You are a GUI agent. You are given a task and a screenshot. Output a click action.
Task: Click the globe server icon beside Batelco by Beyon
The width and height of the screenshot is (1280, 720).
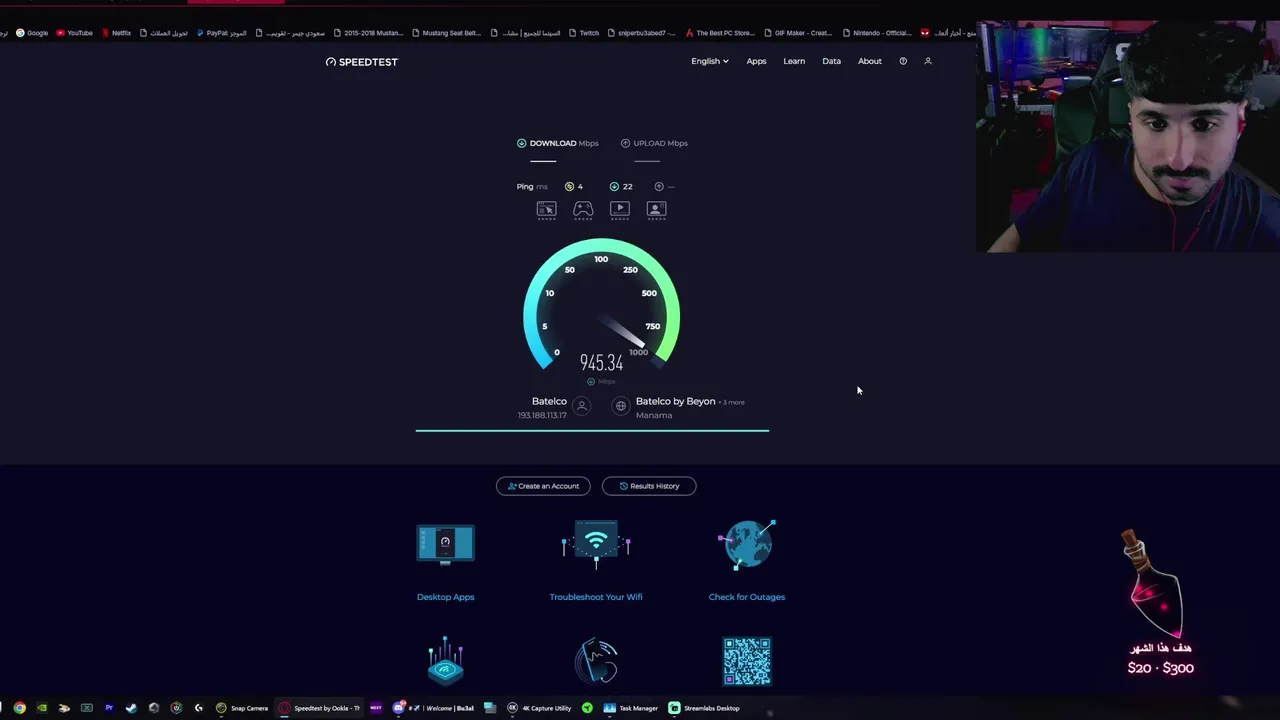[621, 406]
